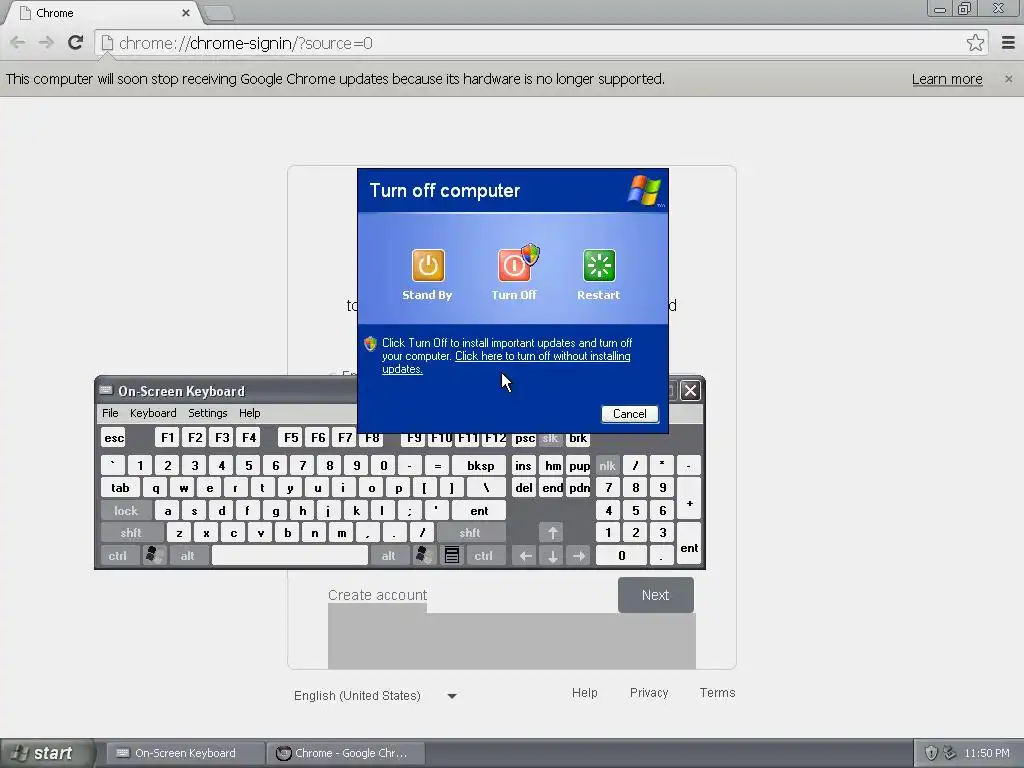
Task: Click the bksp key on On-Screen Keyboard
Action: [x=480, y=466]
